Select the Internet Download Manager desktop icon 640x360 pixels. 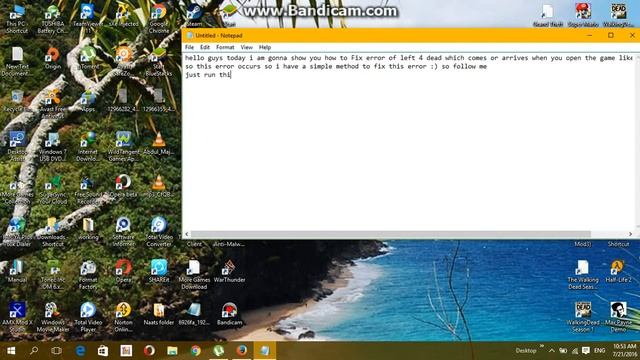(88, 146)
